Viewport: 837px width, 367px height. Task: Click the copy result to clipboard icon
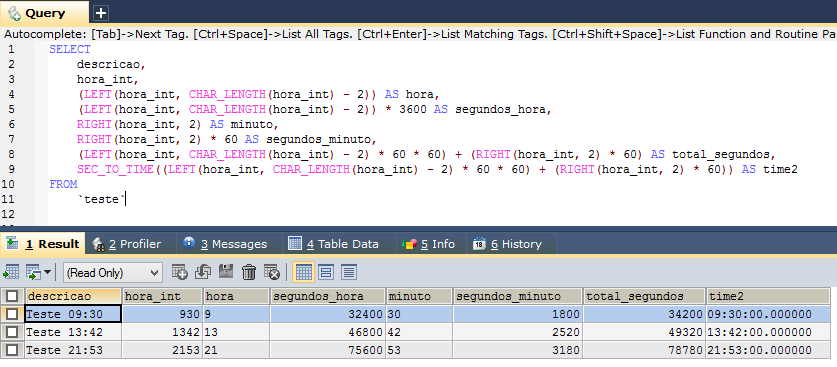coord(33,273)
